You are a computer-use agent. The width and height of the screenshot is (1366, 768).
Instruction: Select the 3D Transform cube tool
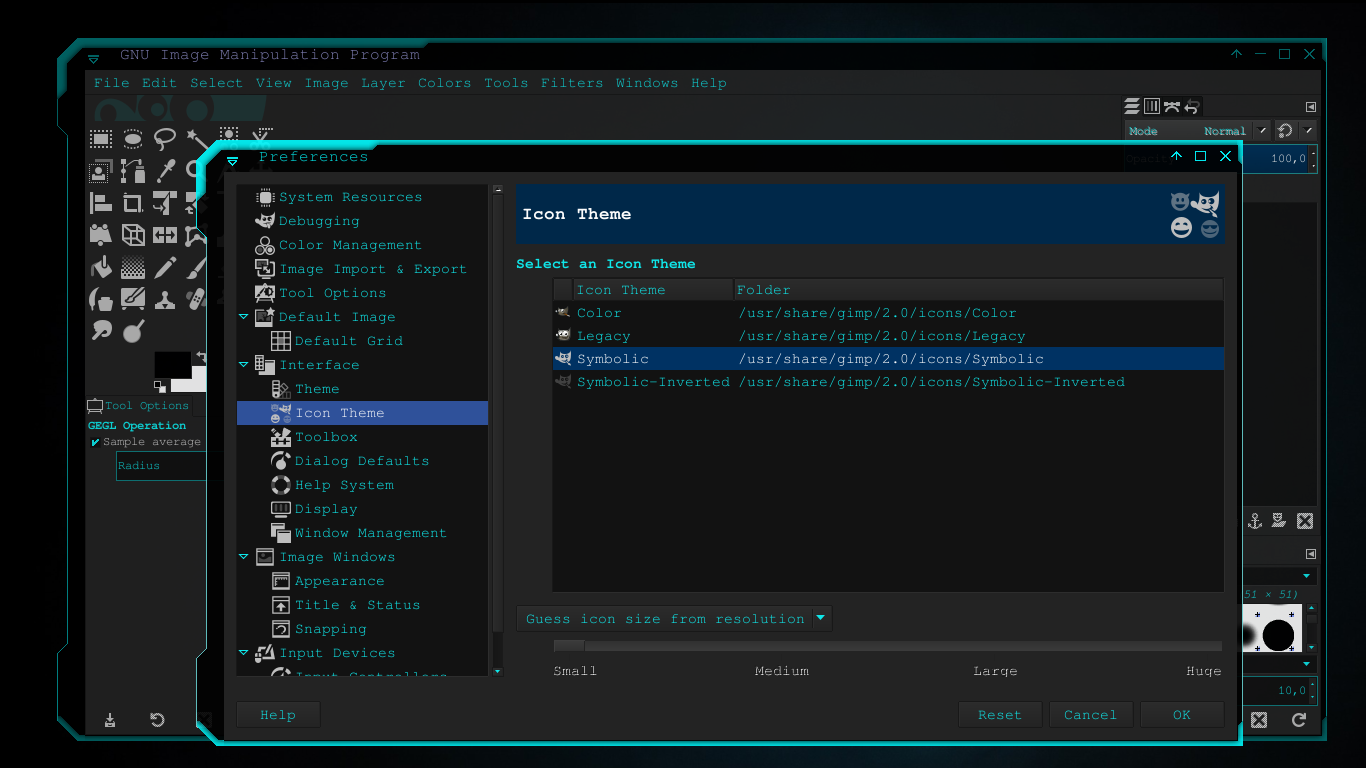(x=133, y=235)
